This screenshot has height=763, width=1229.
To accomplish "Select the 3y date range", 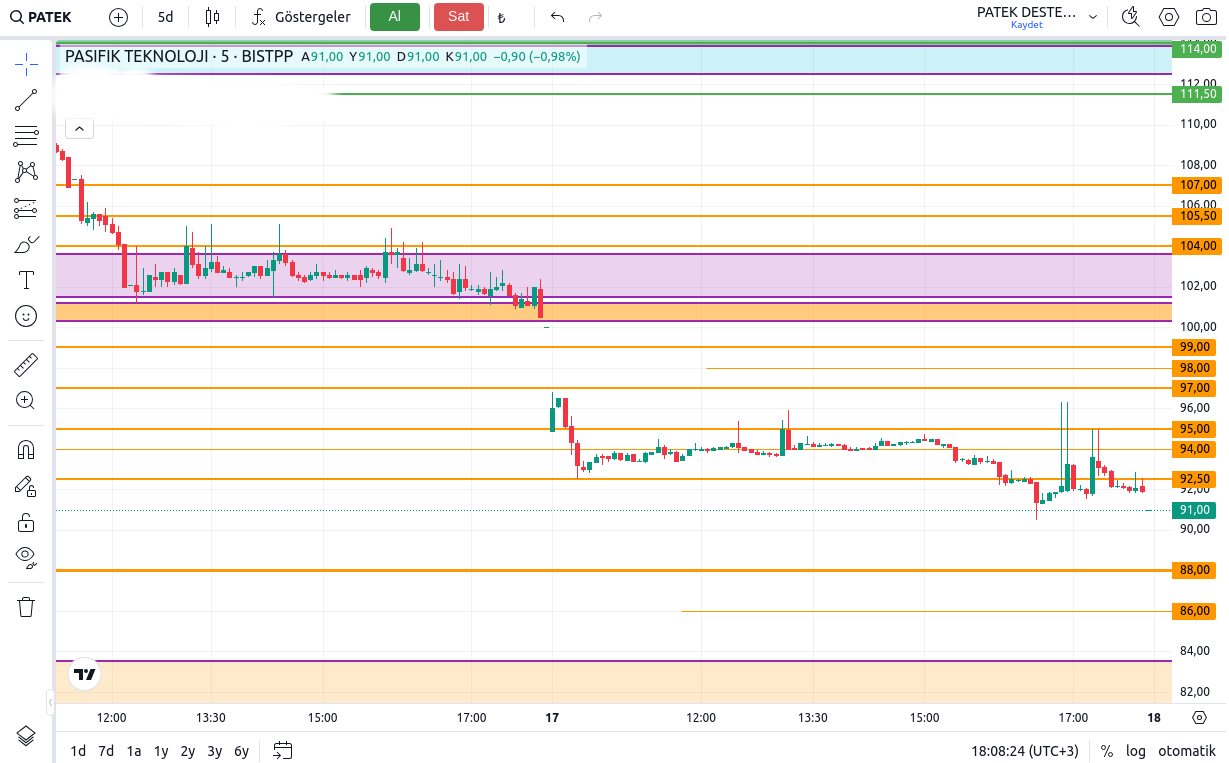I will pyautogui.click(x=215, y=751).
